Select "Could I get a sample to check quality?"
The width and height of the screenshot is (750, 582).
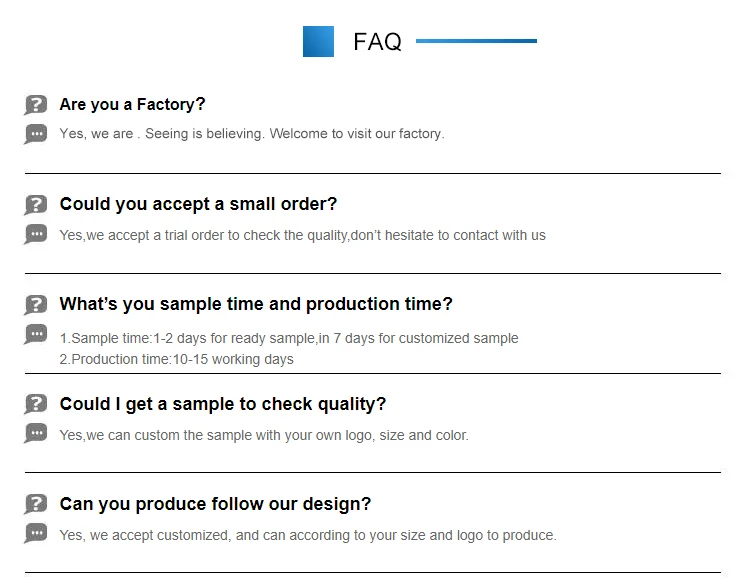pyautogui.click(x=222, y=404)
